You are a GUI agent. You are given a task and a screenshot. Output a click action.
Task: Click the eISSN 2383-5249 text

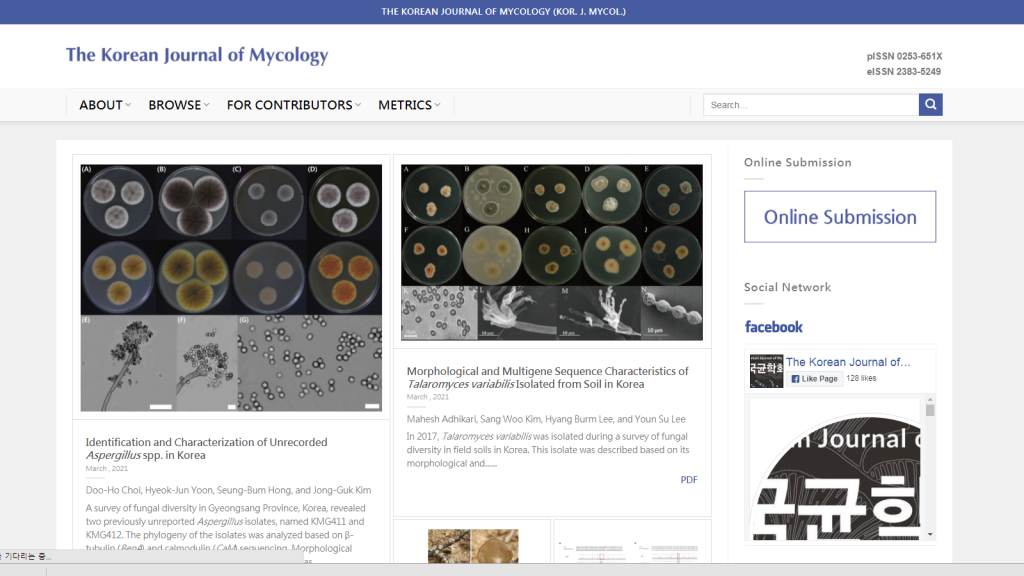coord(904,72)
